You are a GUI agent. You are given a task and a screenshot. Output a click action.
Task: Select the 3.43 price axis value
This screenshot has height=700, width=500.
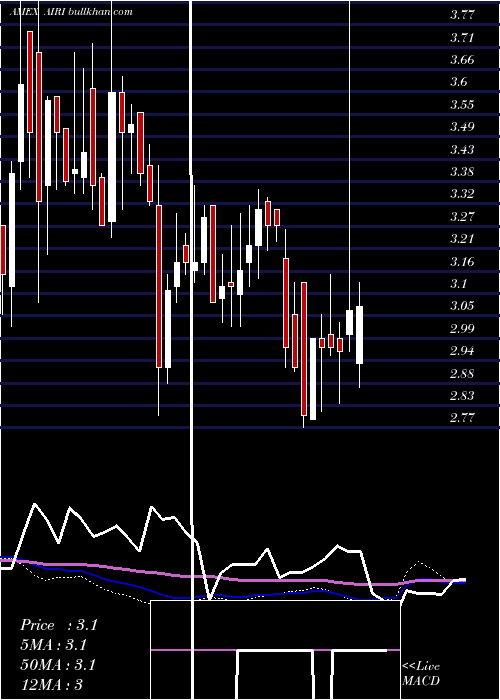462,150
